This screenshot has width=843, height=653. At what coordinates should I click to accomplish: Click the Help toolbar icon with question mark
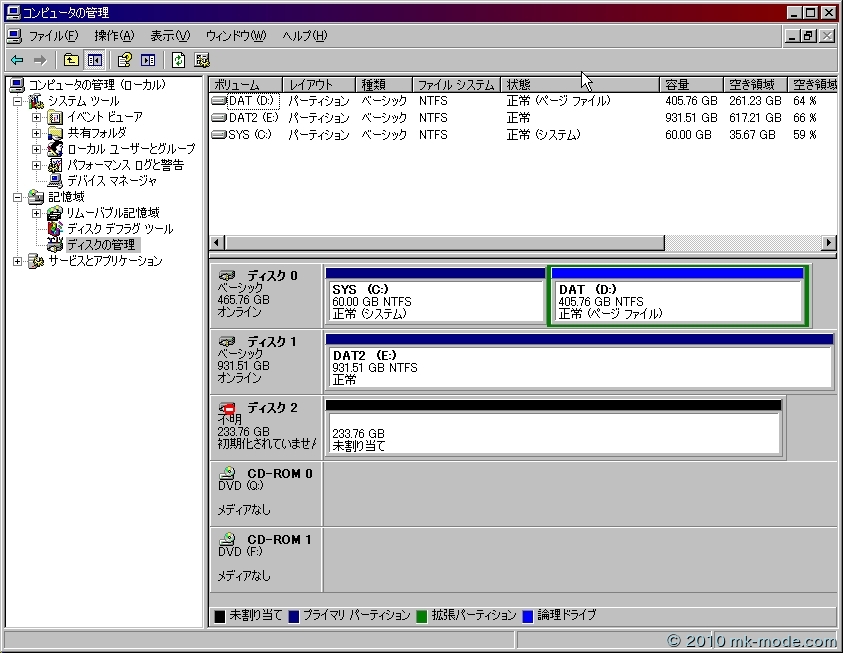[125, 60]
